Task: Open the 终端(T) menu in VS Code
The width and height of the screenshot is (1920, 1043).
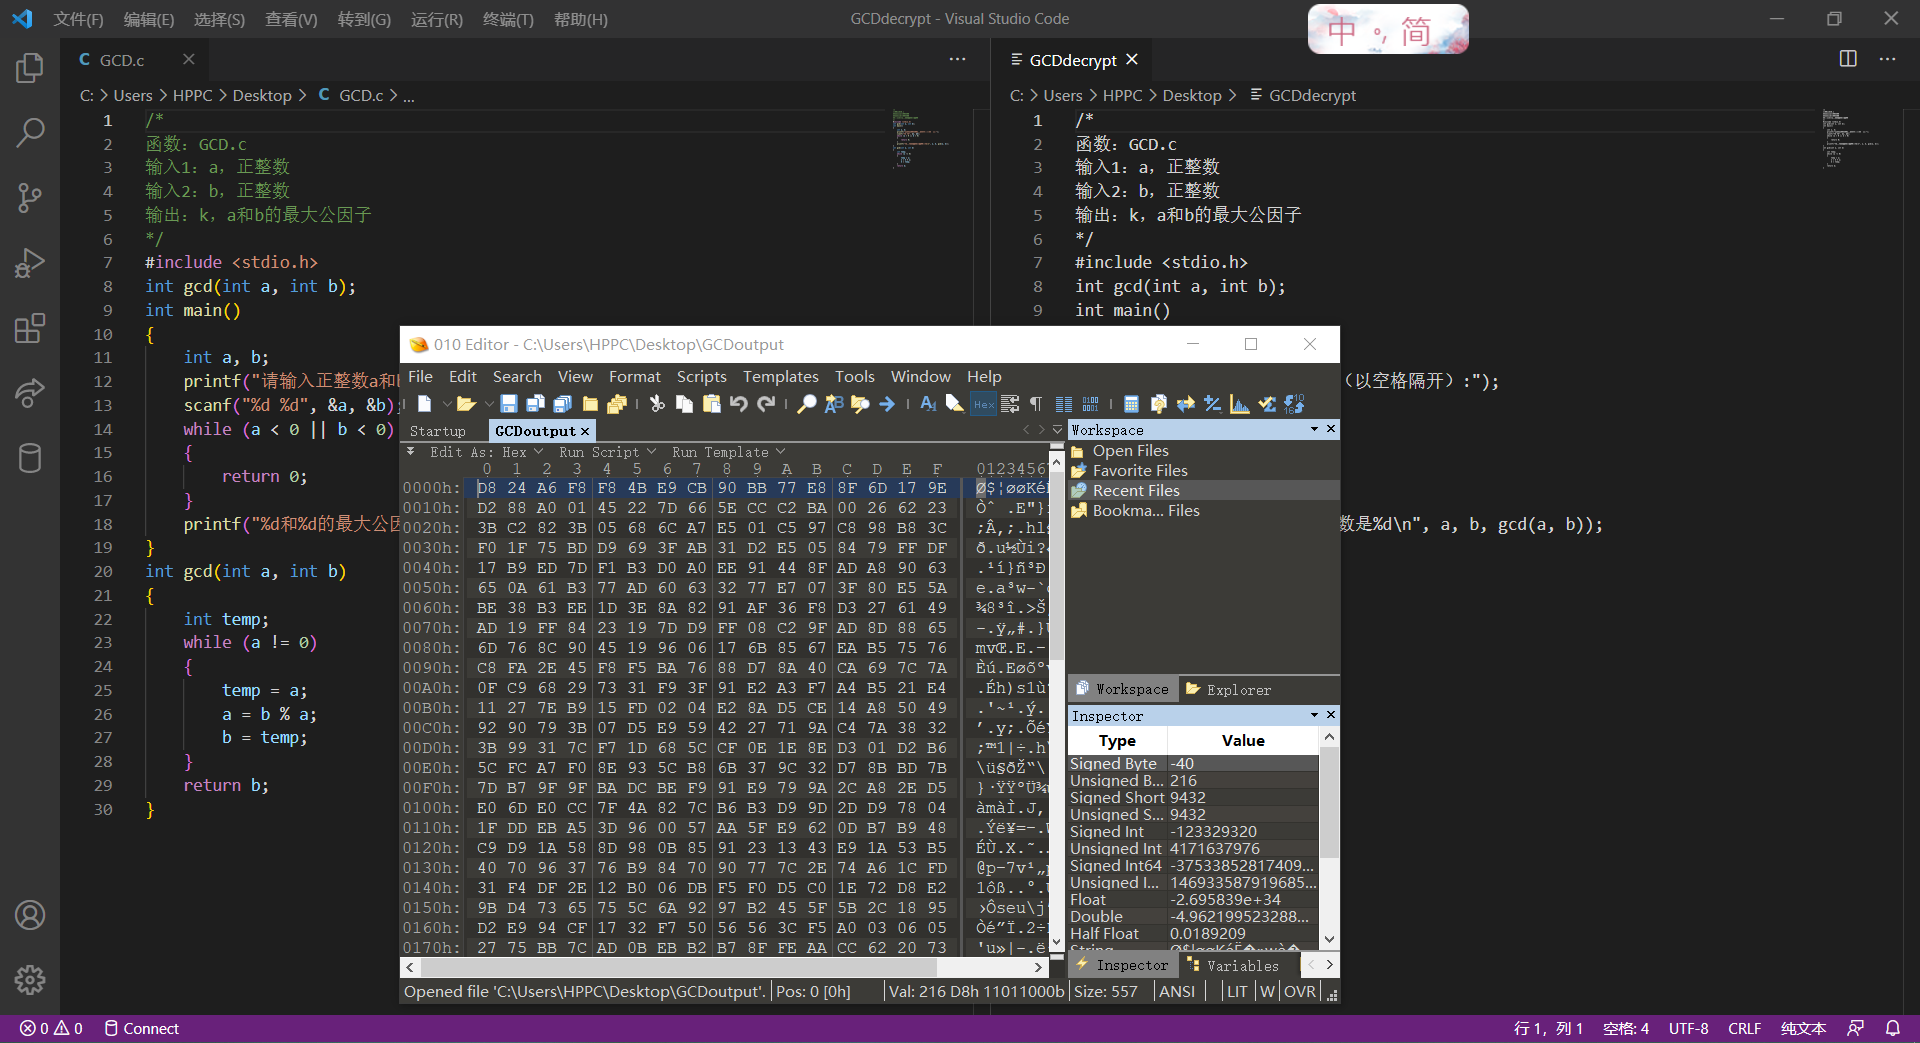Action: 508,19
